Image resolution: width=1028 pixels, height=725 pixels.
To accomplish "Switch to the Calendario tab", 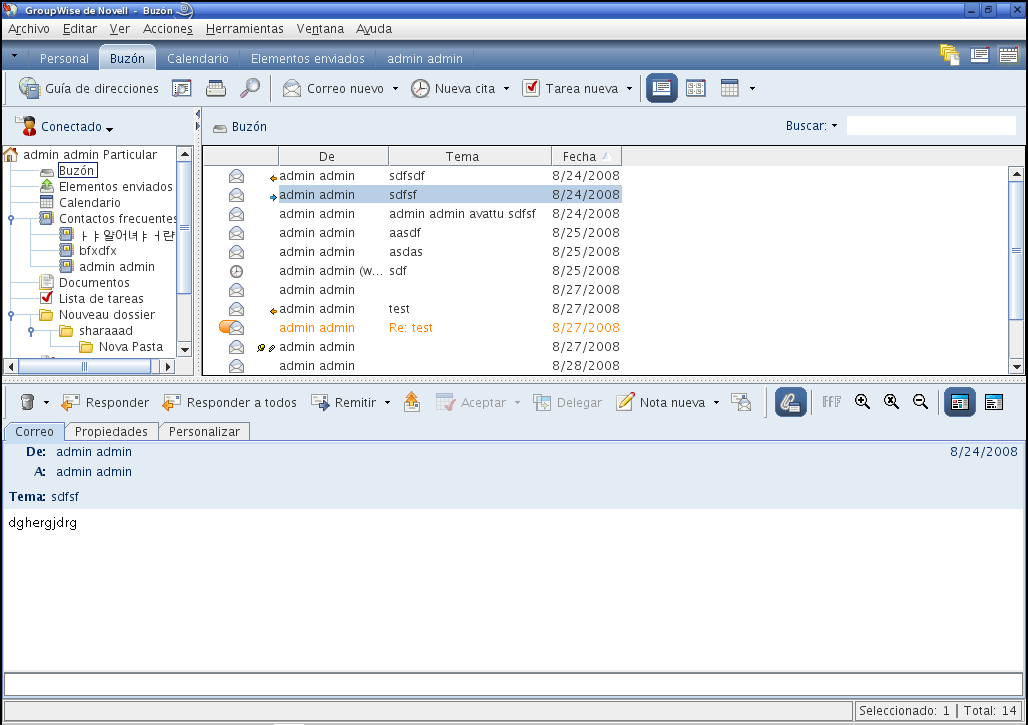I will point(197,58).
